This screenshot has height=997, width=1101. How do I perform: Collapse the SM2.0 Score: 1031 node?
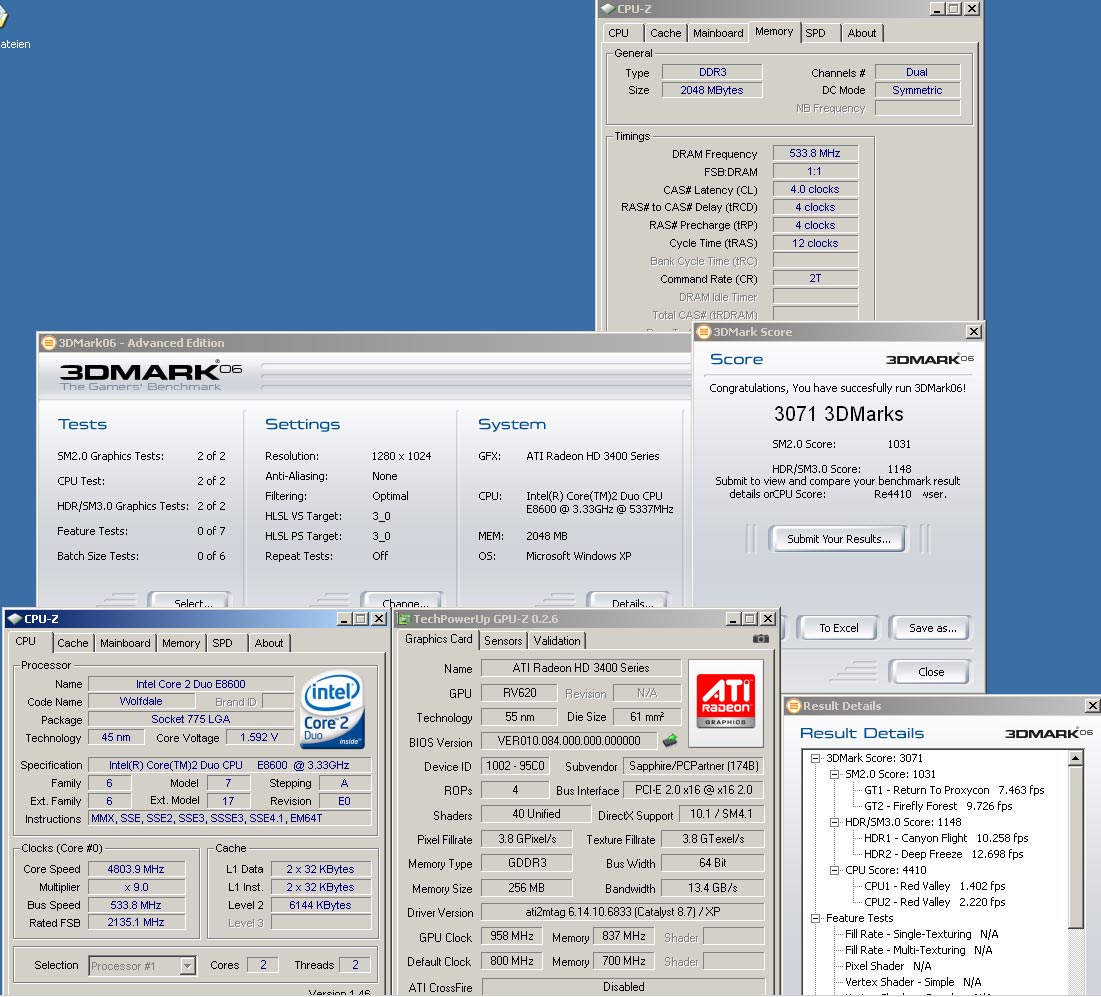coord(834,774)
